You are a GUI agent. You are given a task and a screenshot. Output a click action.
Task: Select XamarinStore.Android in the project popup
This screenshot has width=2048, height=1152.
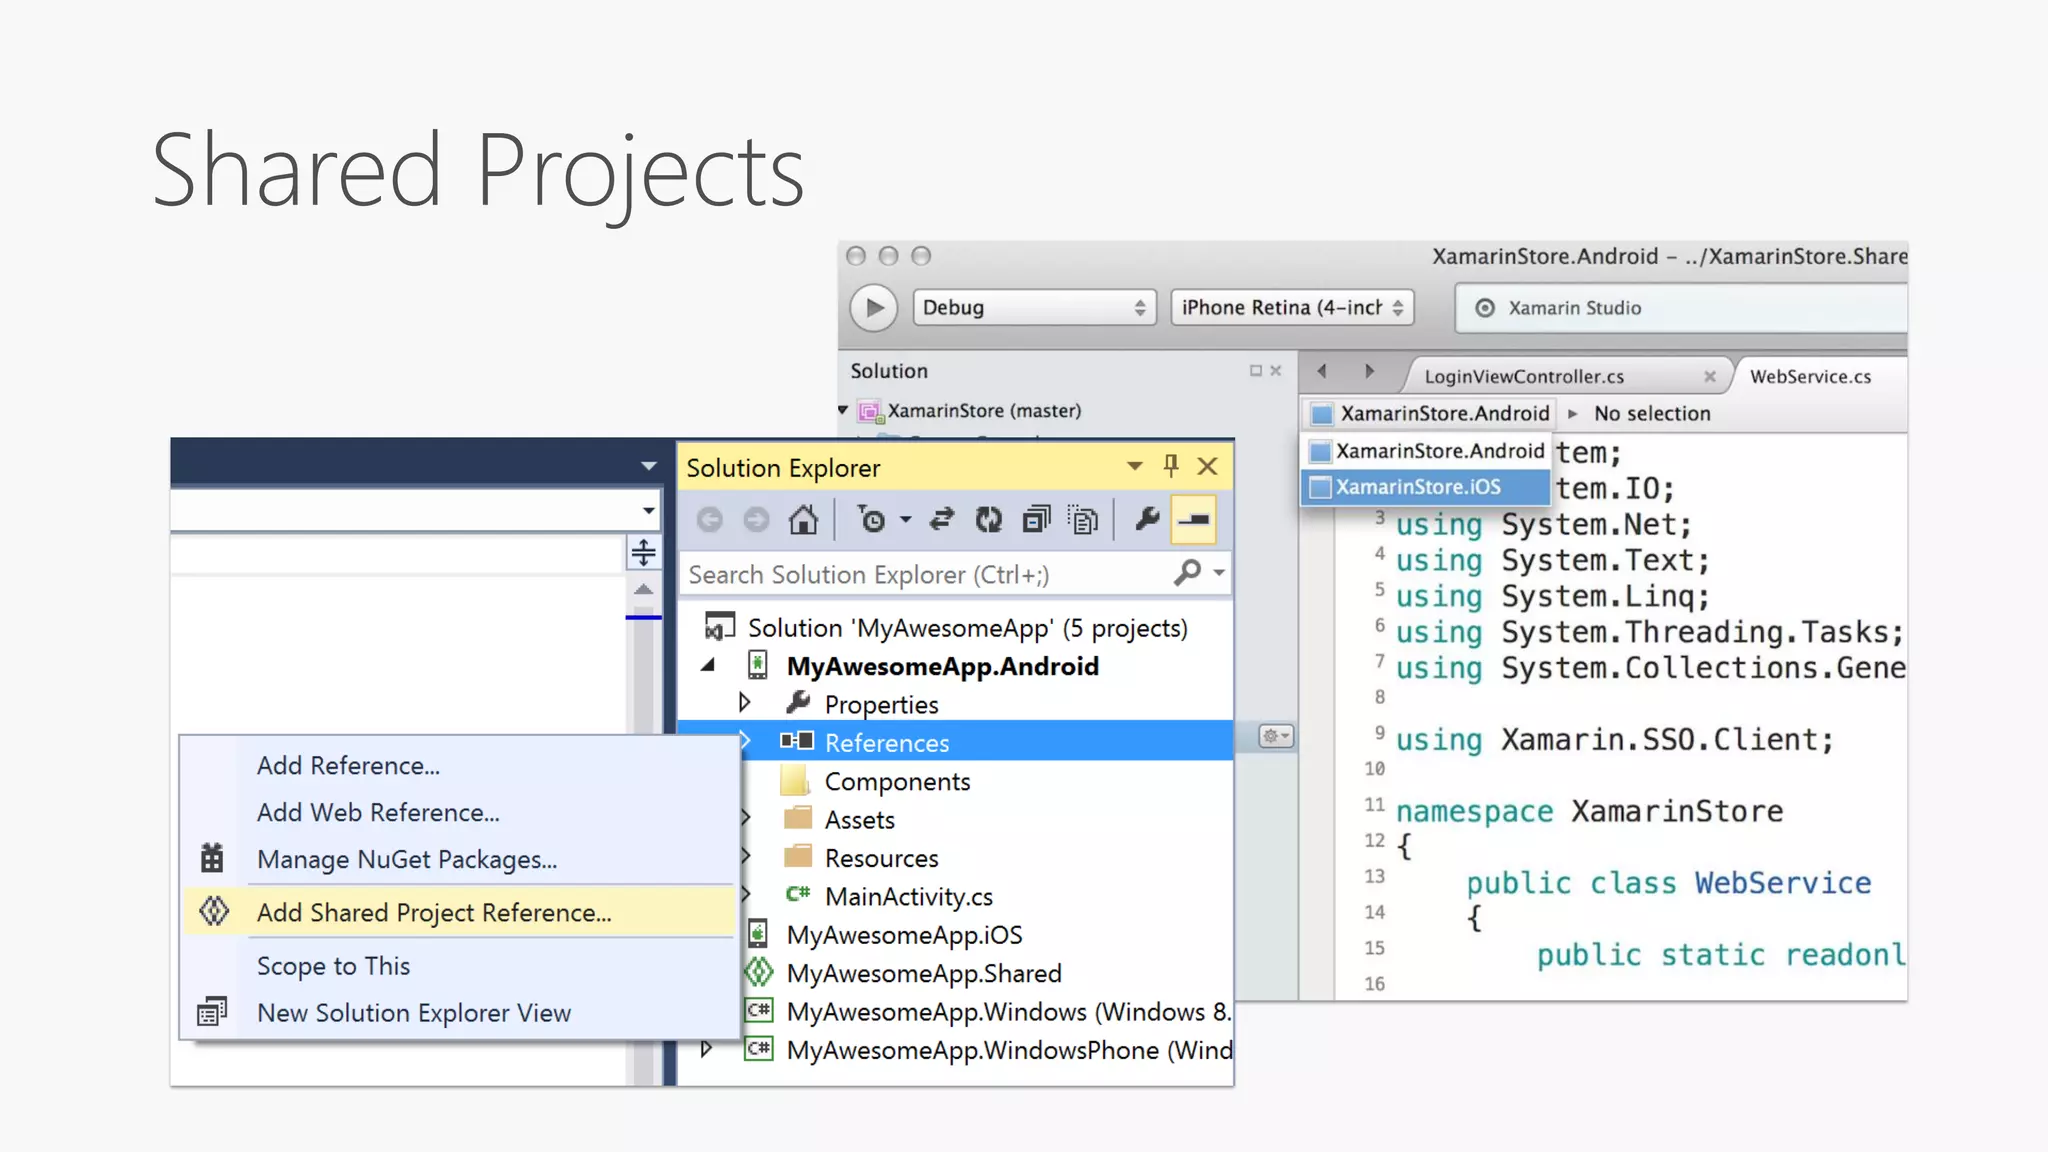[x=1426, y=451]
